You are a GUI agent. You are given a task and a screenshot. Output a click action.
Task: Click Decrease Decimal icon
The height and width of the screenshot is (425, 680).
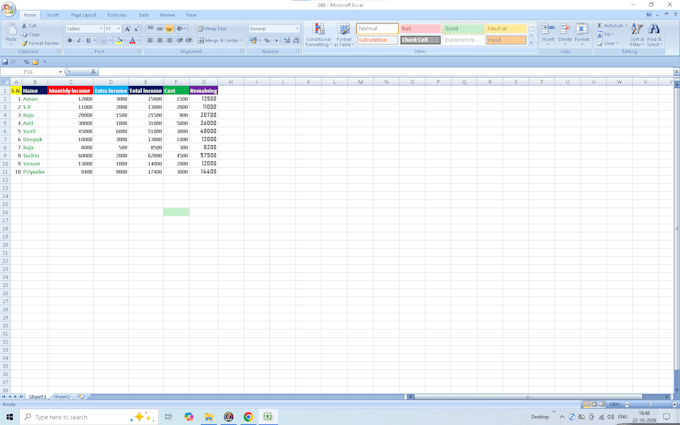[296, 40]
